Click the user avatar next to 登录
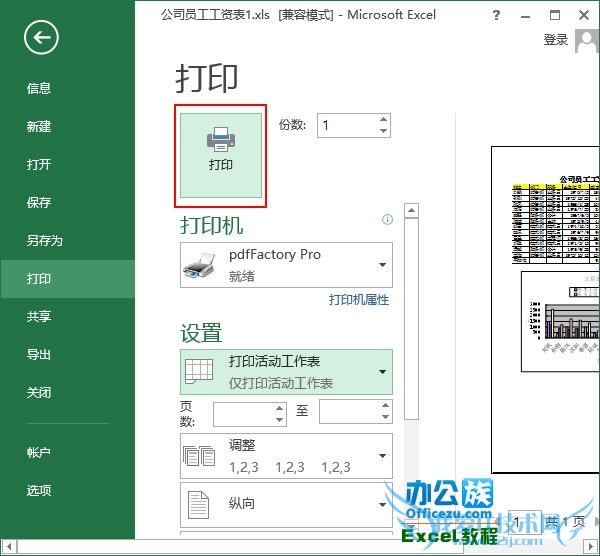 click(584, 40)
